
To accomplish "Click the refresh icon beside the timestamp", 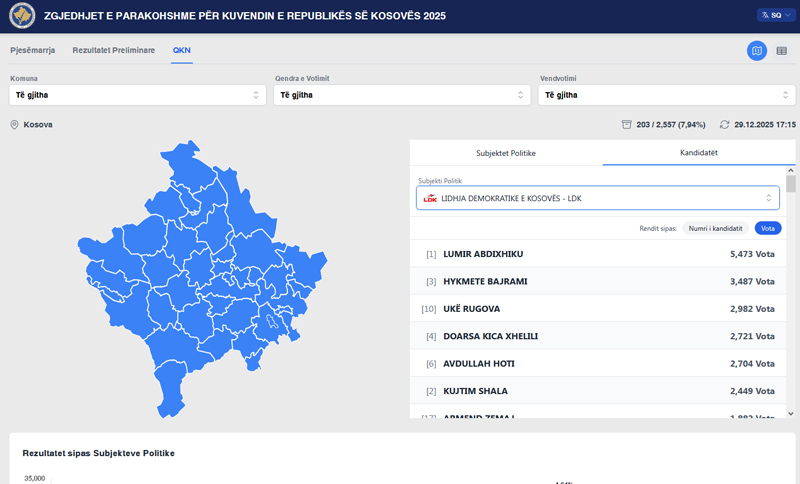I will click(724, 125).
